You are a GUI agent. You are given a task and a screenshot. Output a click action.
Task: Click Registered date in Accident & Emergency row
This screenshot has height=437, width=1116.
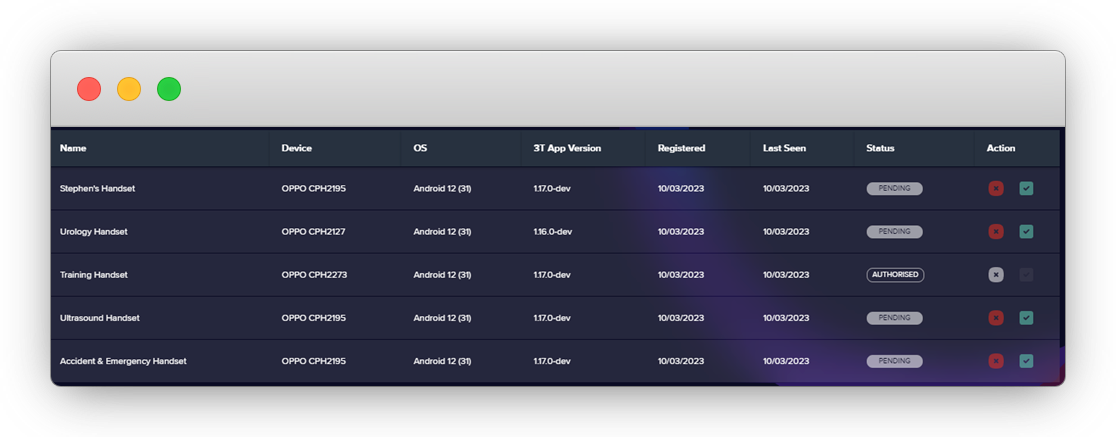(x=681, y=361)
